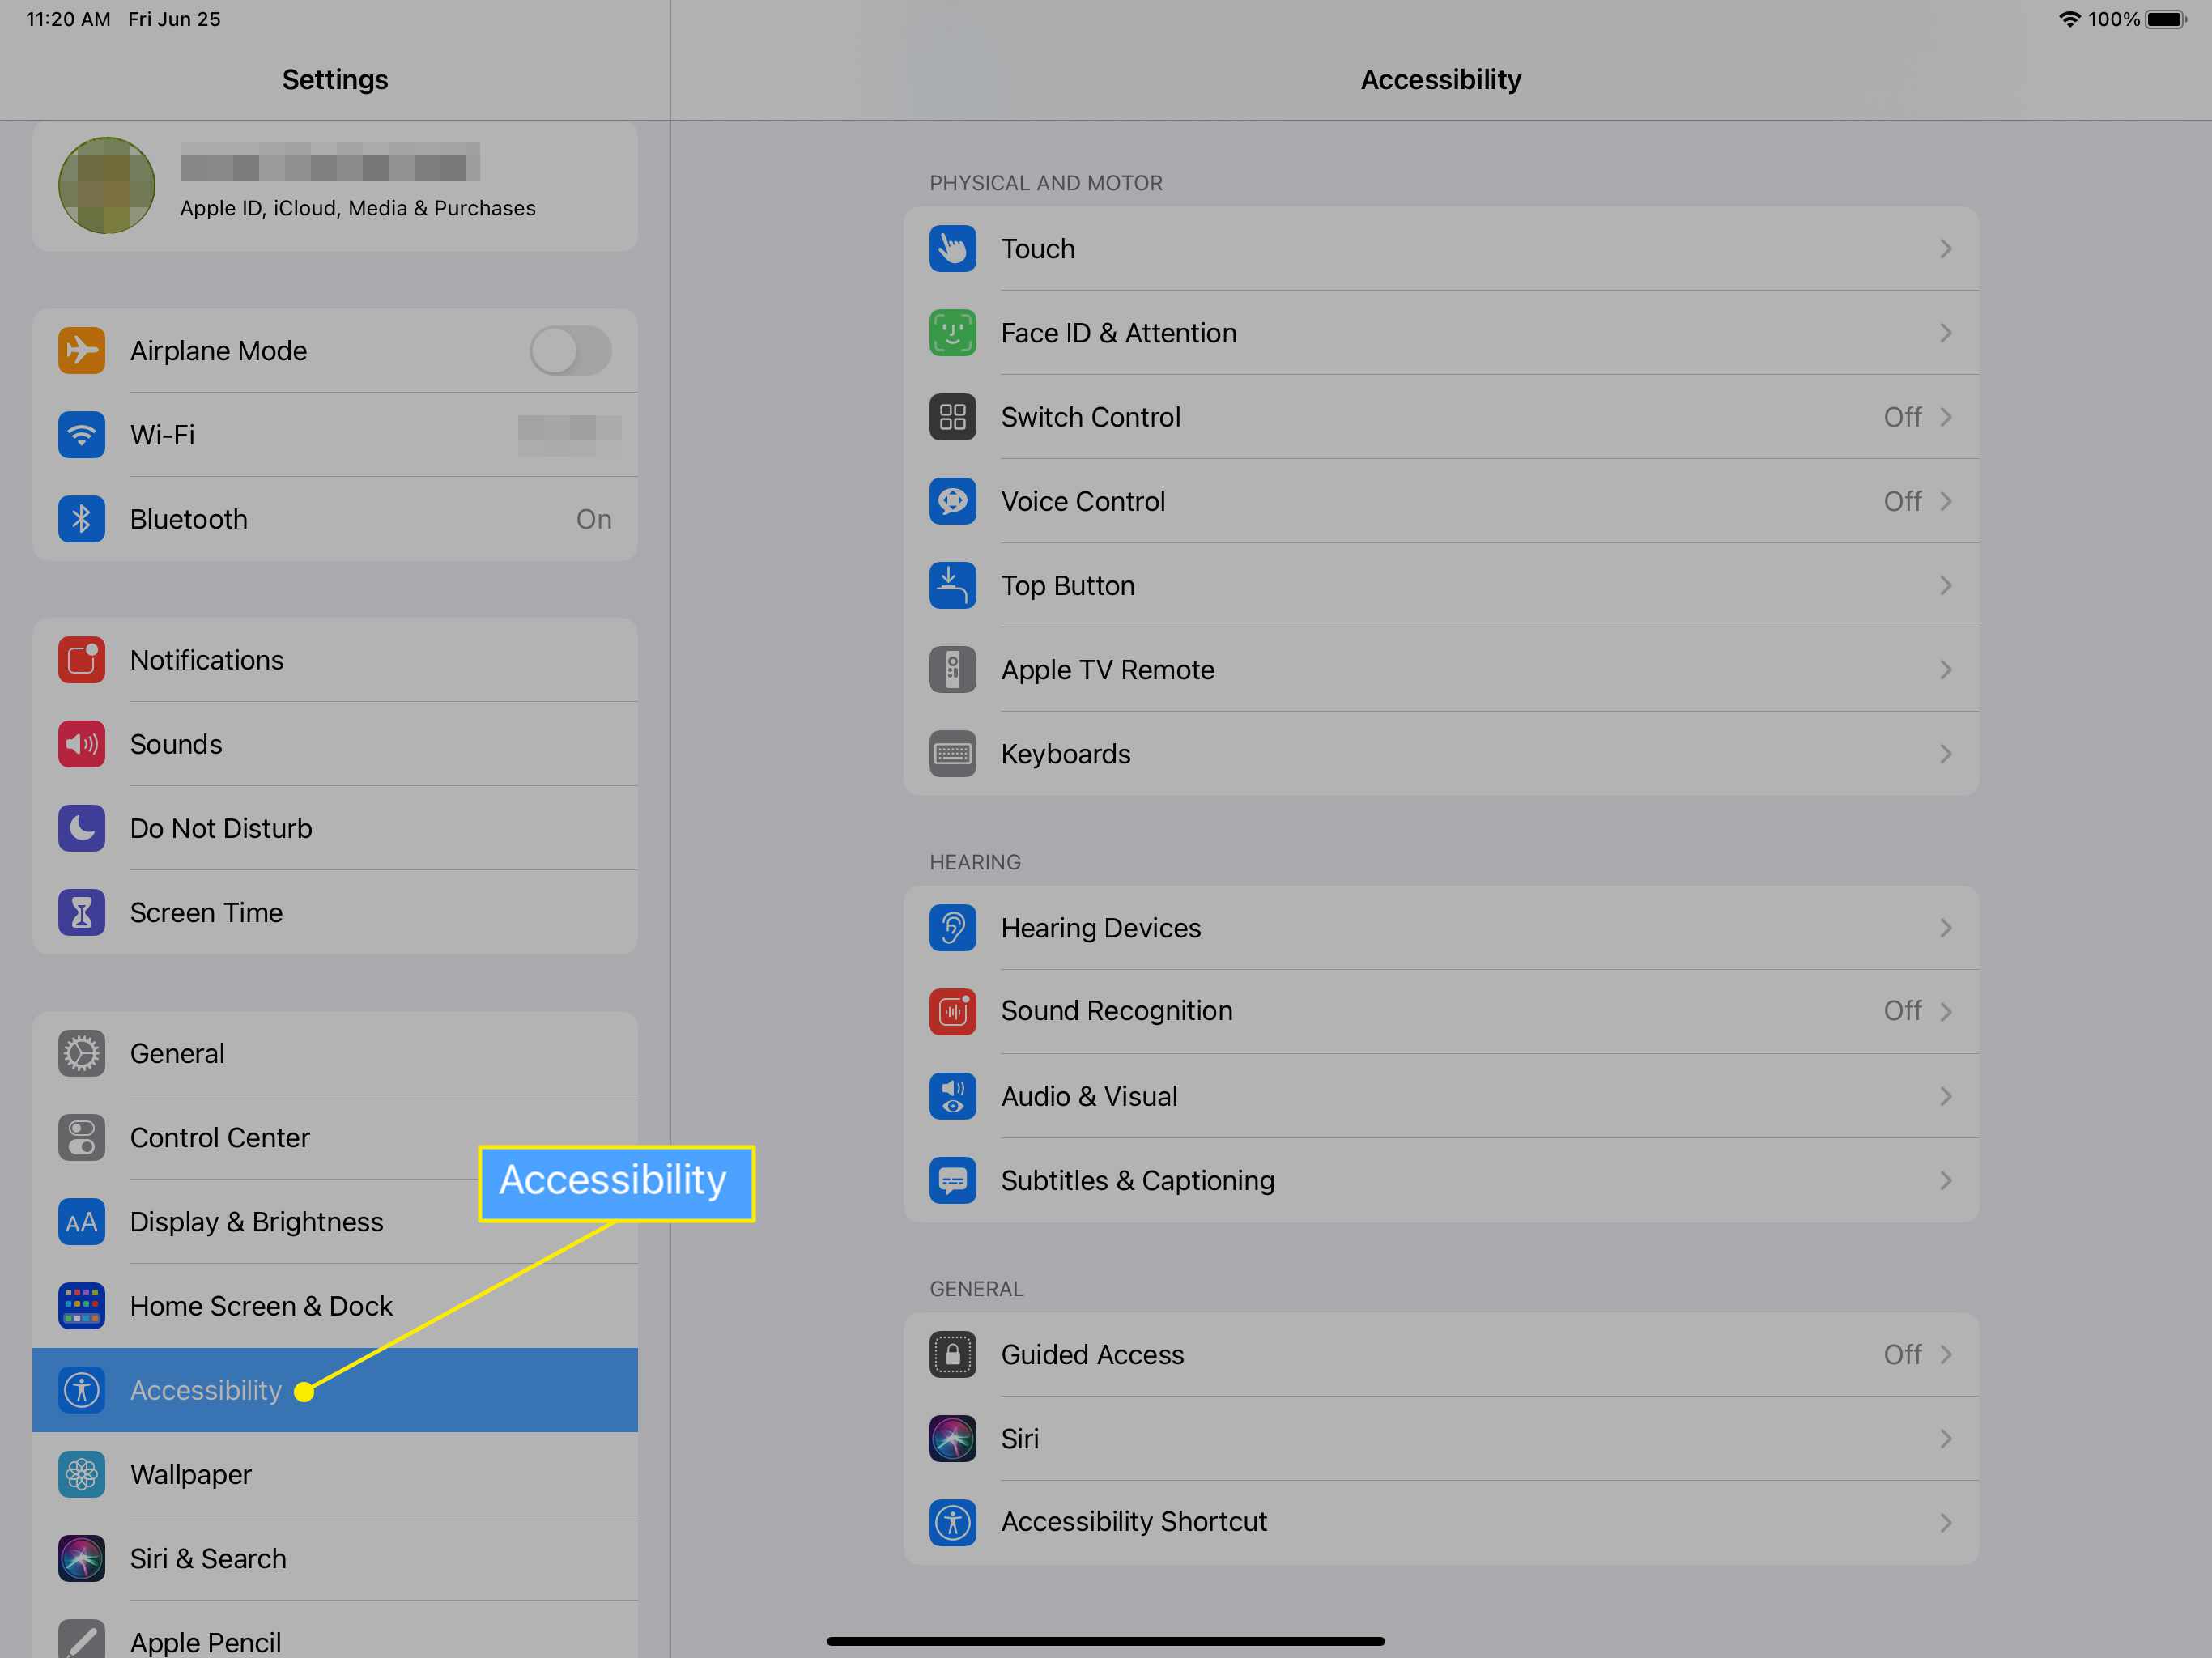This screenshot has height=1658, width=2212.
Task: Tap the Hearing Devices ear icon
Action: (952, 927)
